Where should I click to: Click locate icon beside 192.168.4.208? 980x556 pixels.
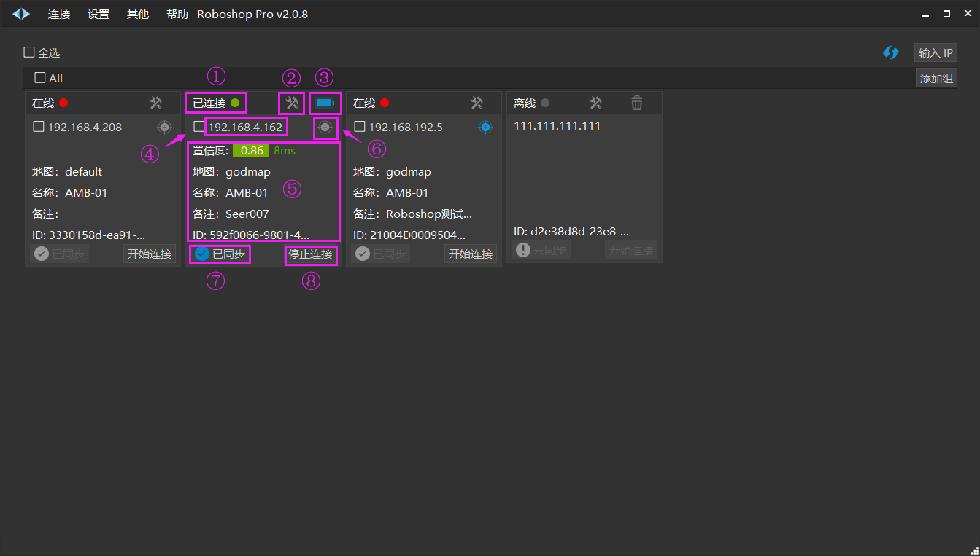pyautogui.click(x=164, y=127)
